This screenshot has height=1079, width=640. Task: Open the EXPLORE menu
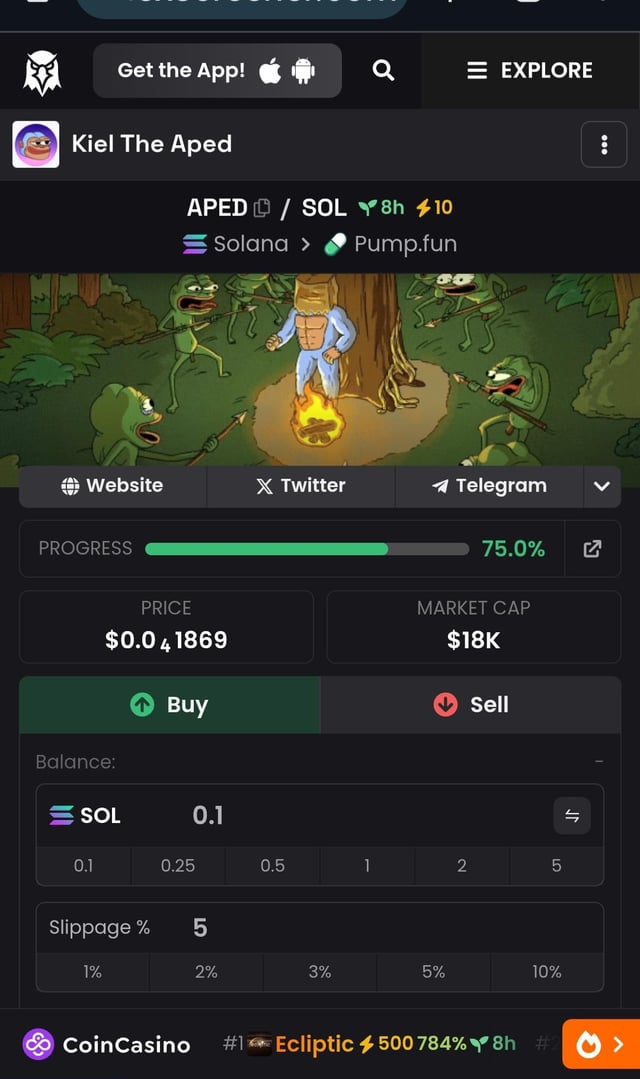click(x=530, y=70)
